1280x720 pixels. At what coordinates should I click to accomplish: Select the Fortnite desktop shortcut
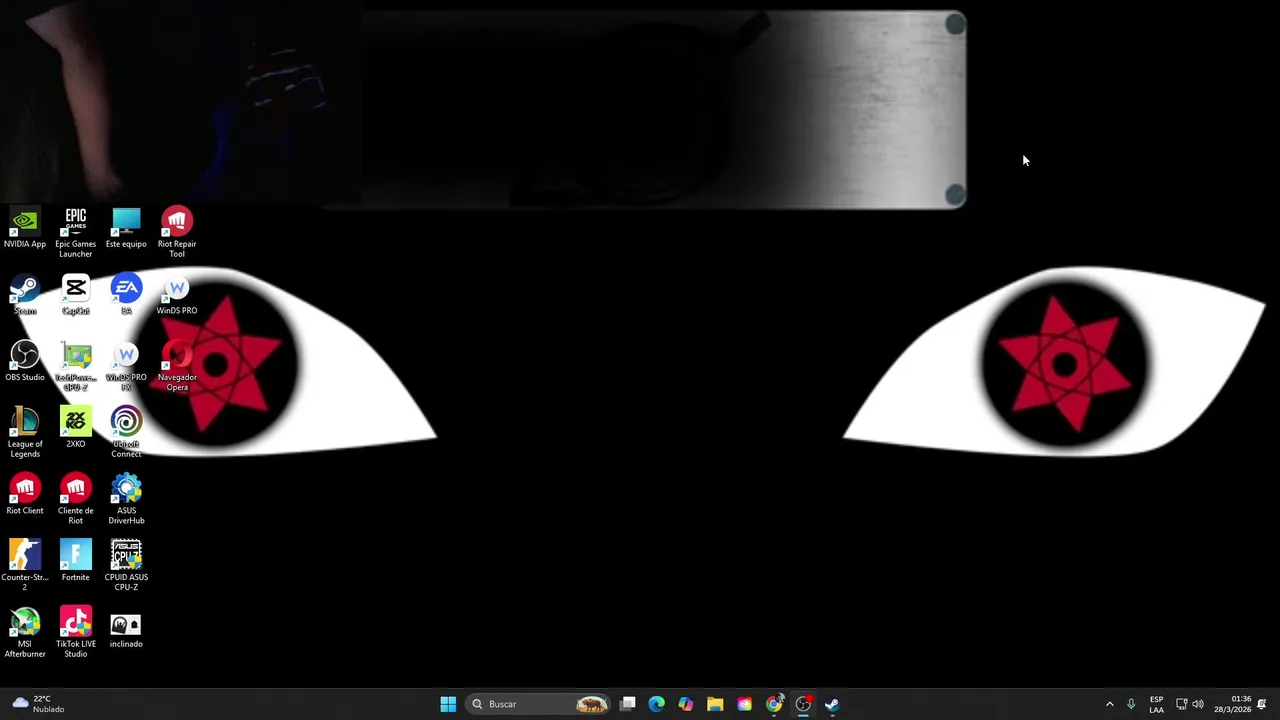point(75,561)
